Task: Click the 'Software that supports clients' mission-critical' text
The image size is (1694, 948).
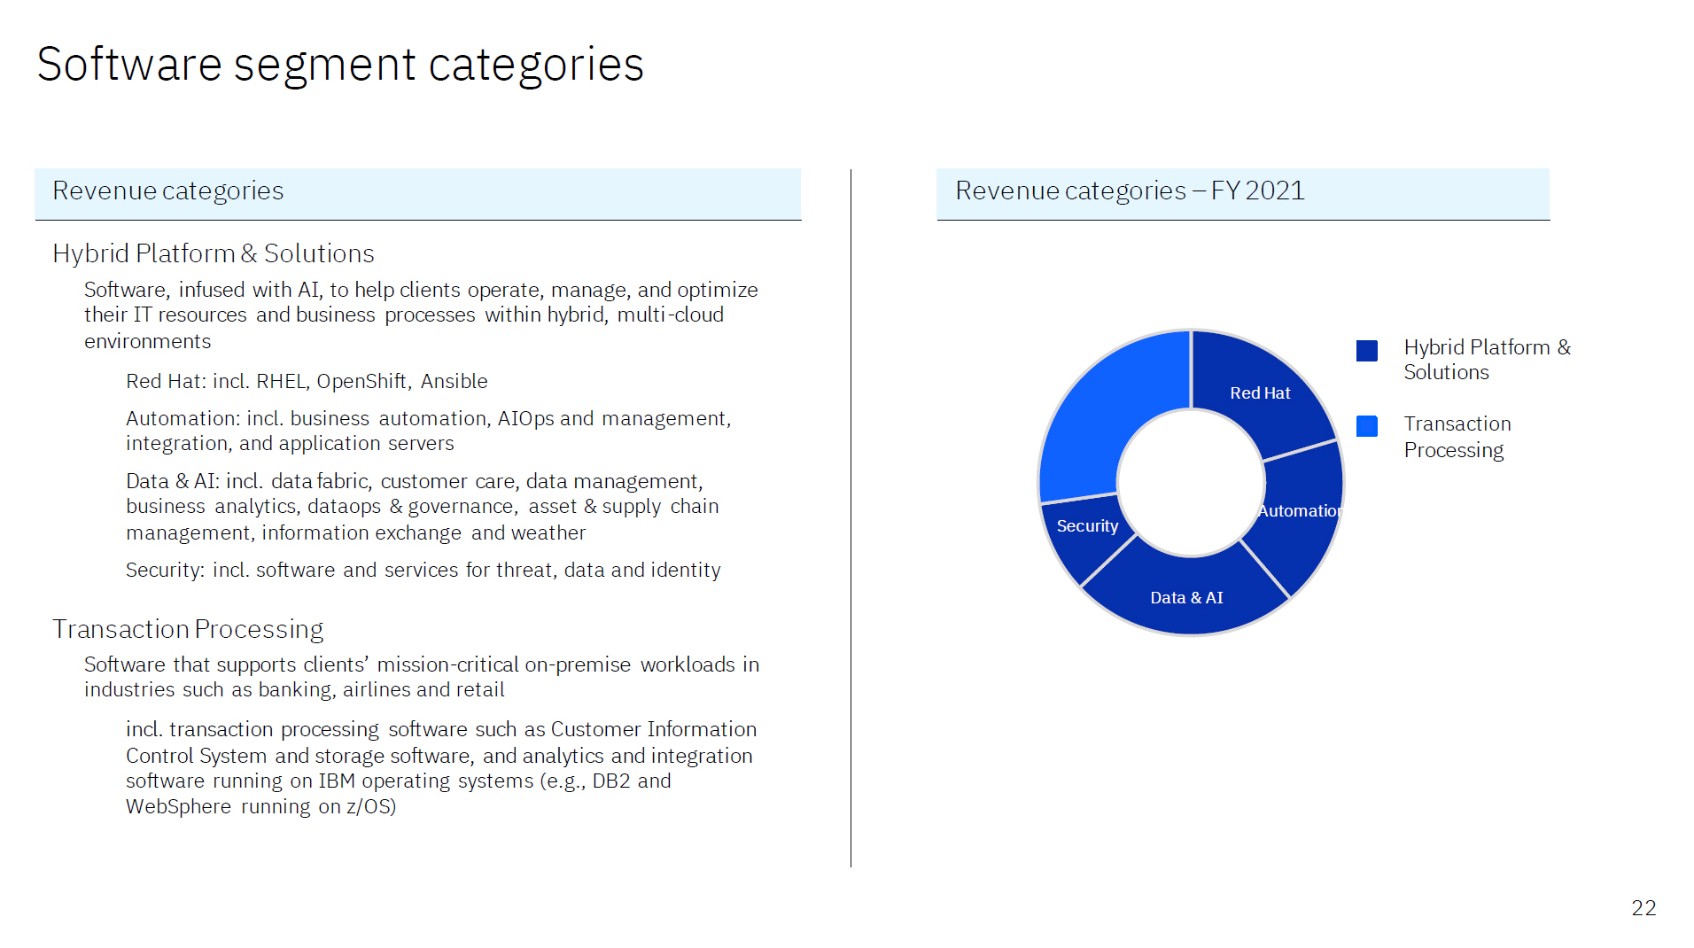Action: [422, 677]
